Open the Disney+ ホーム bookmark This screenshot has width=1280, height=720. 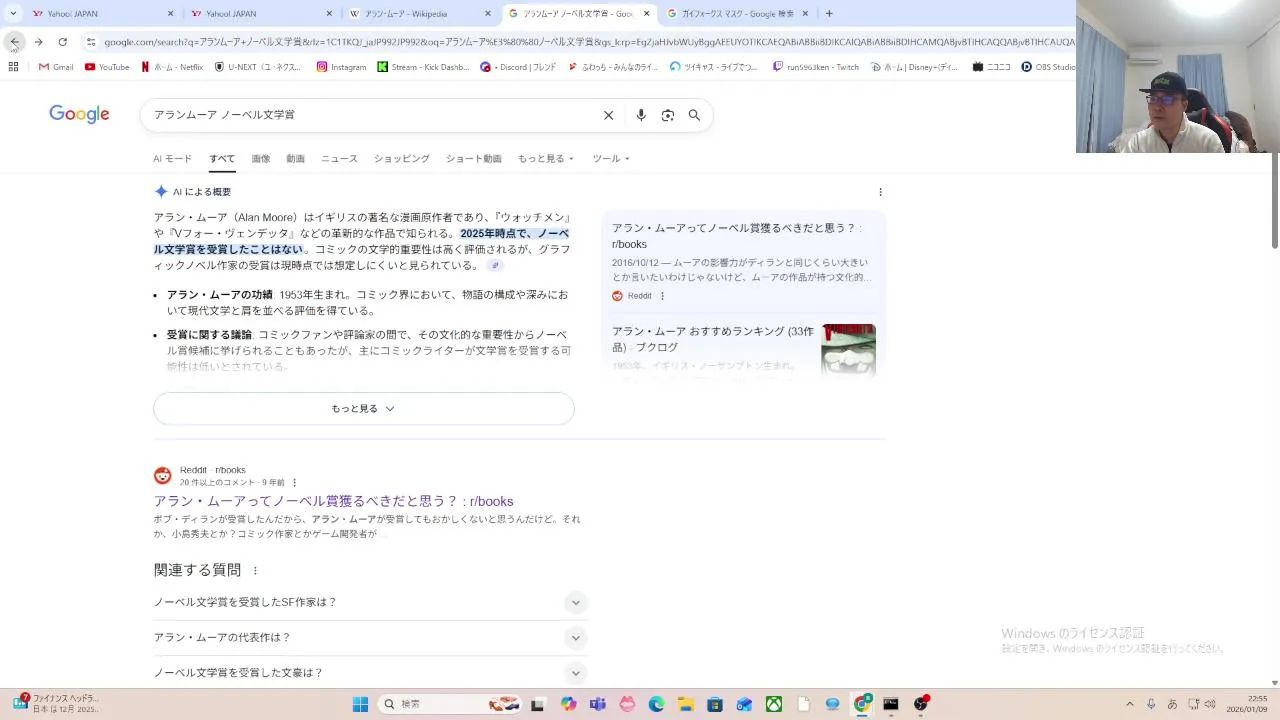pos(914,67)
